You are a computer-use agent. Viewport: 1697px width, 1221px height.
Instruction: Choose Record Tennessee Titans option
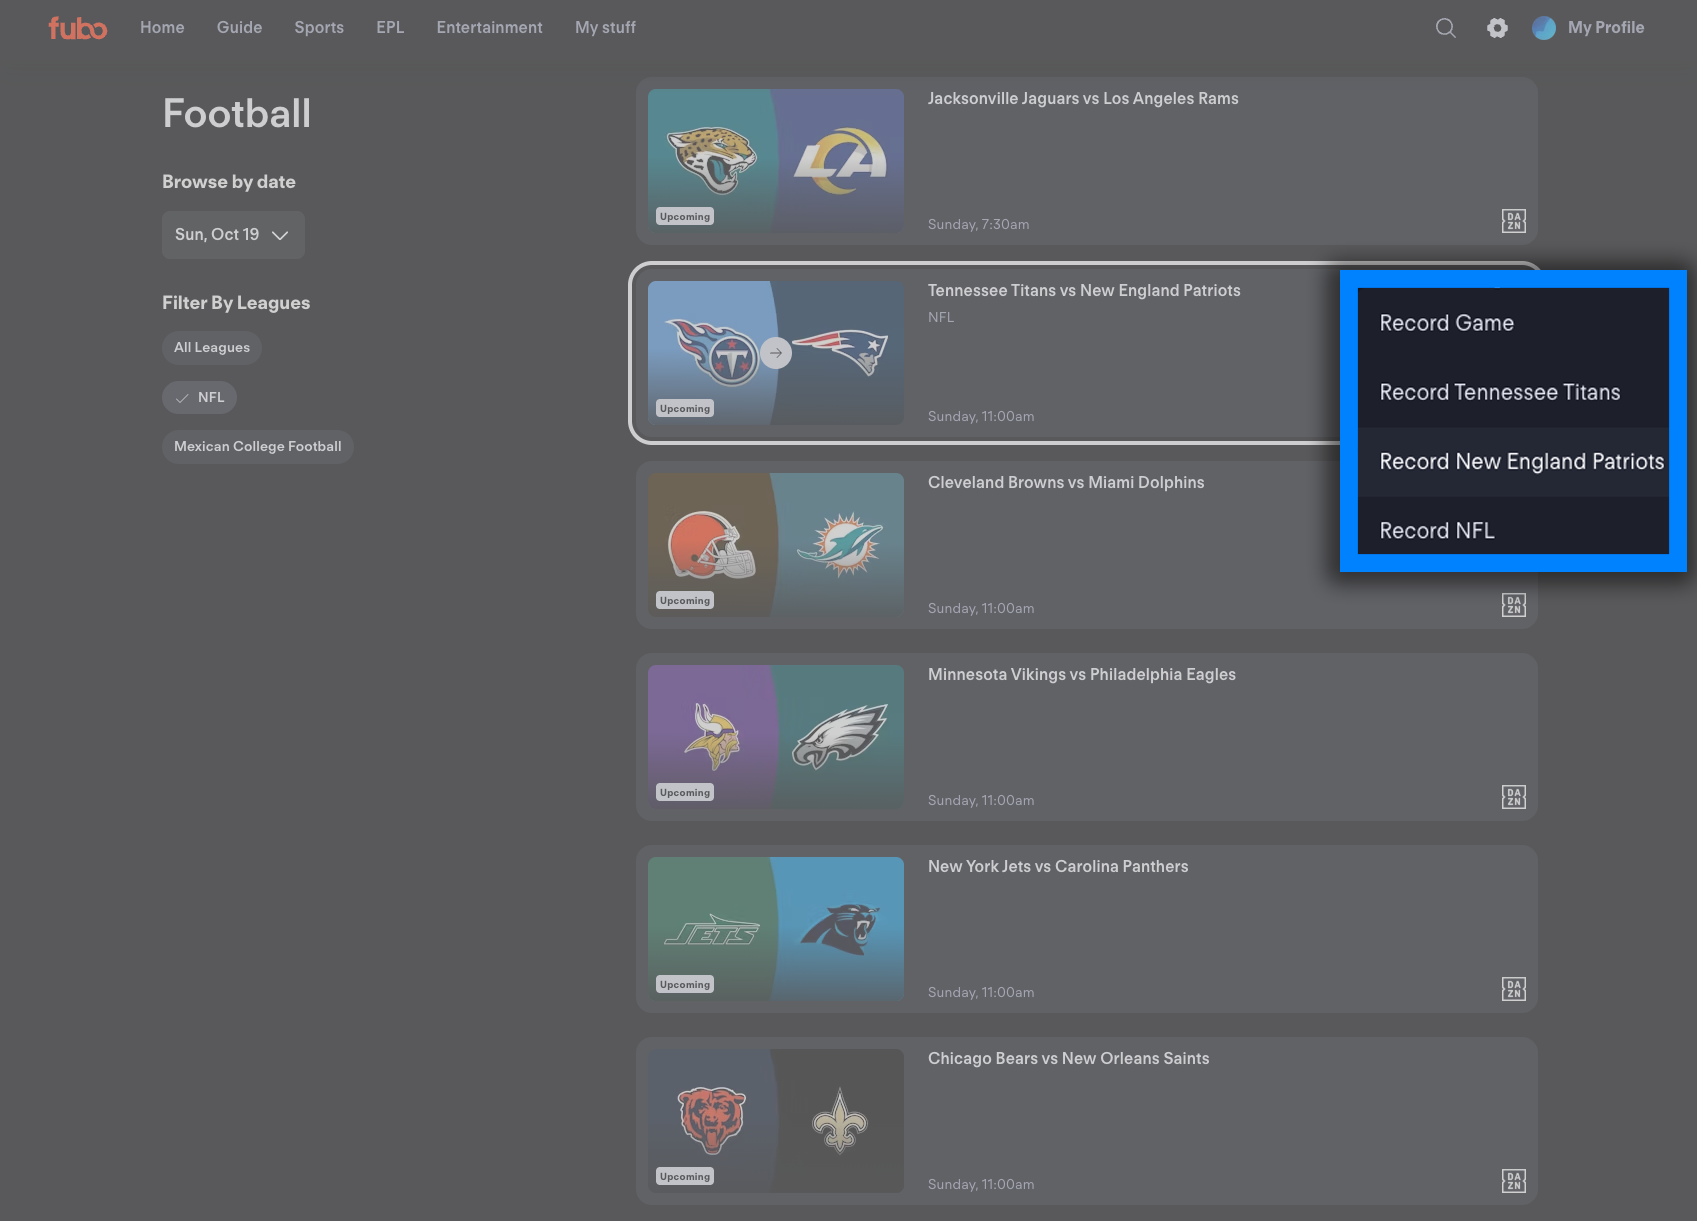pyautogui.click(x=1513, y=392)
